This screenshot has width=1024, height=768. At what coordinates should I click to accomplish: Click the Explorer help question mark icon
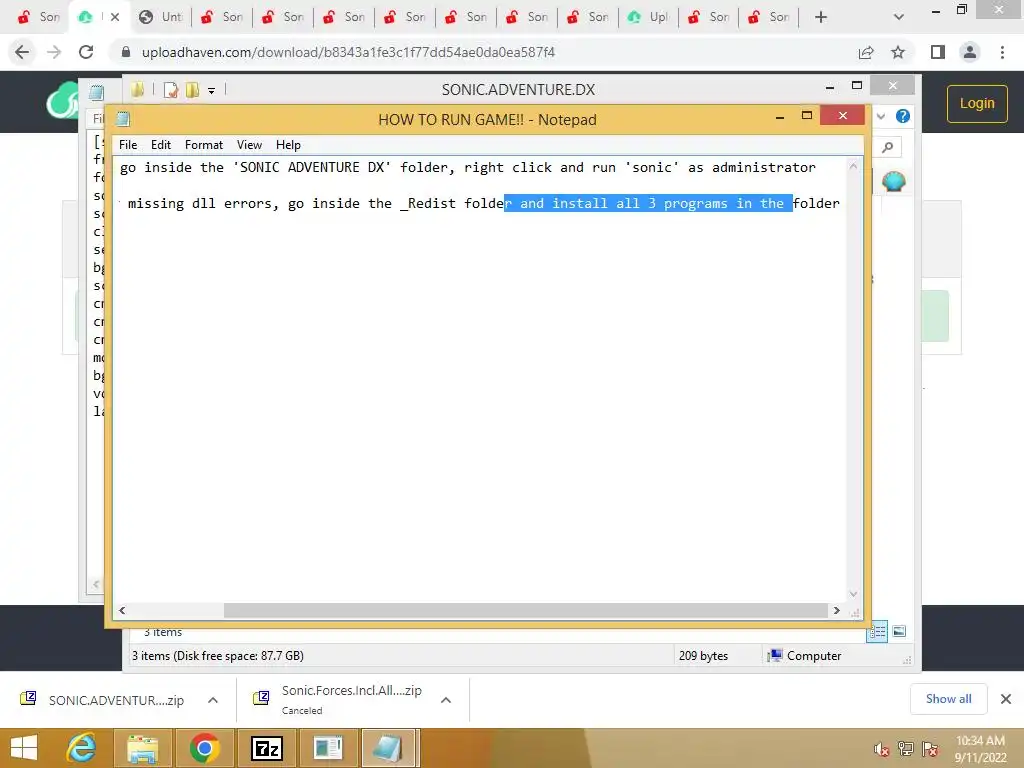click(903, 116)
